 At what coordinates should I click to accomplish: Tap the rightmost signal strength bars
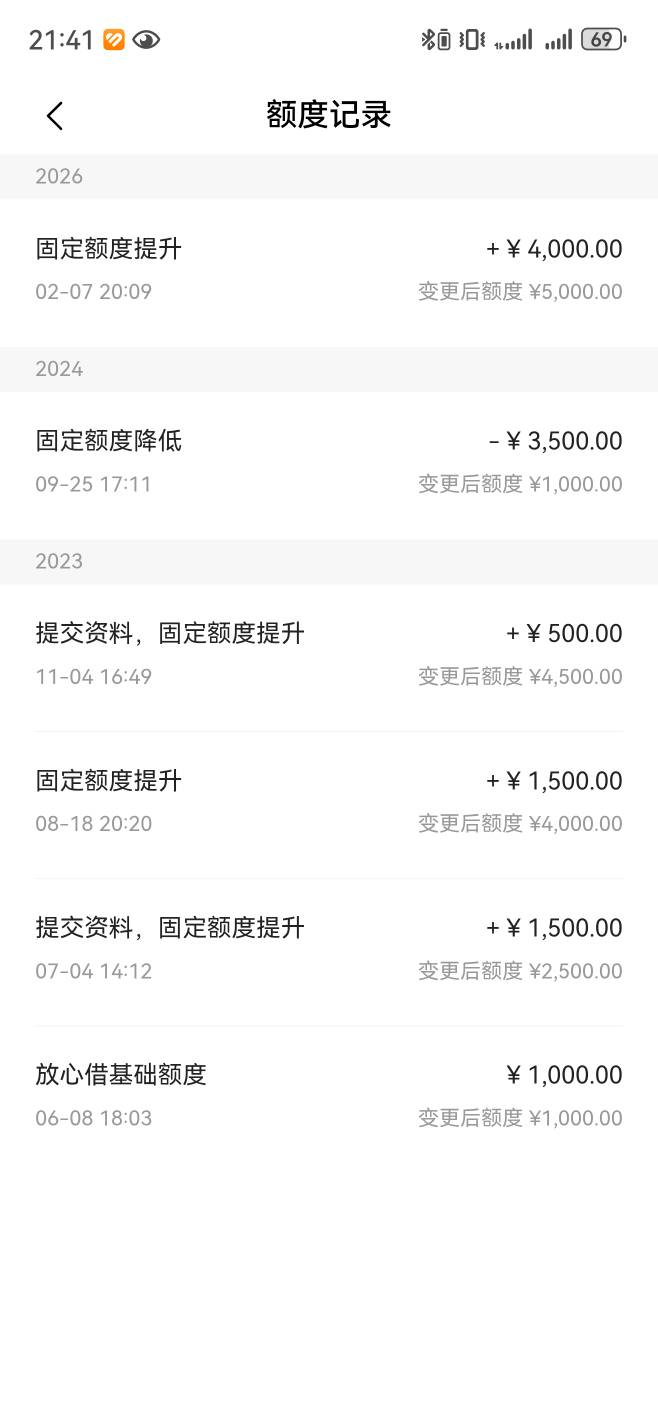coord(558,40)
